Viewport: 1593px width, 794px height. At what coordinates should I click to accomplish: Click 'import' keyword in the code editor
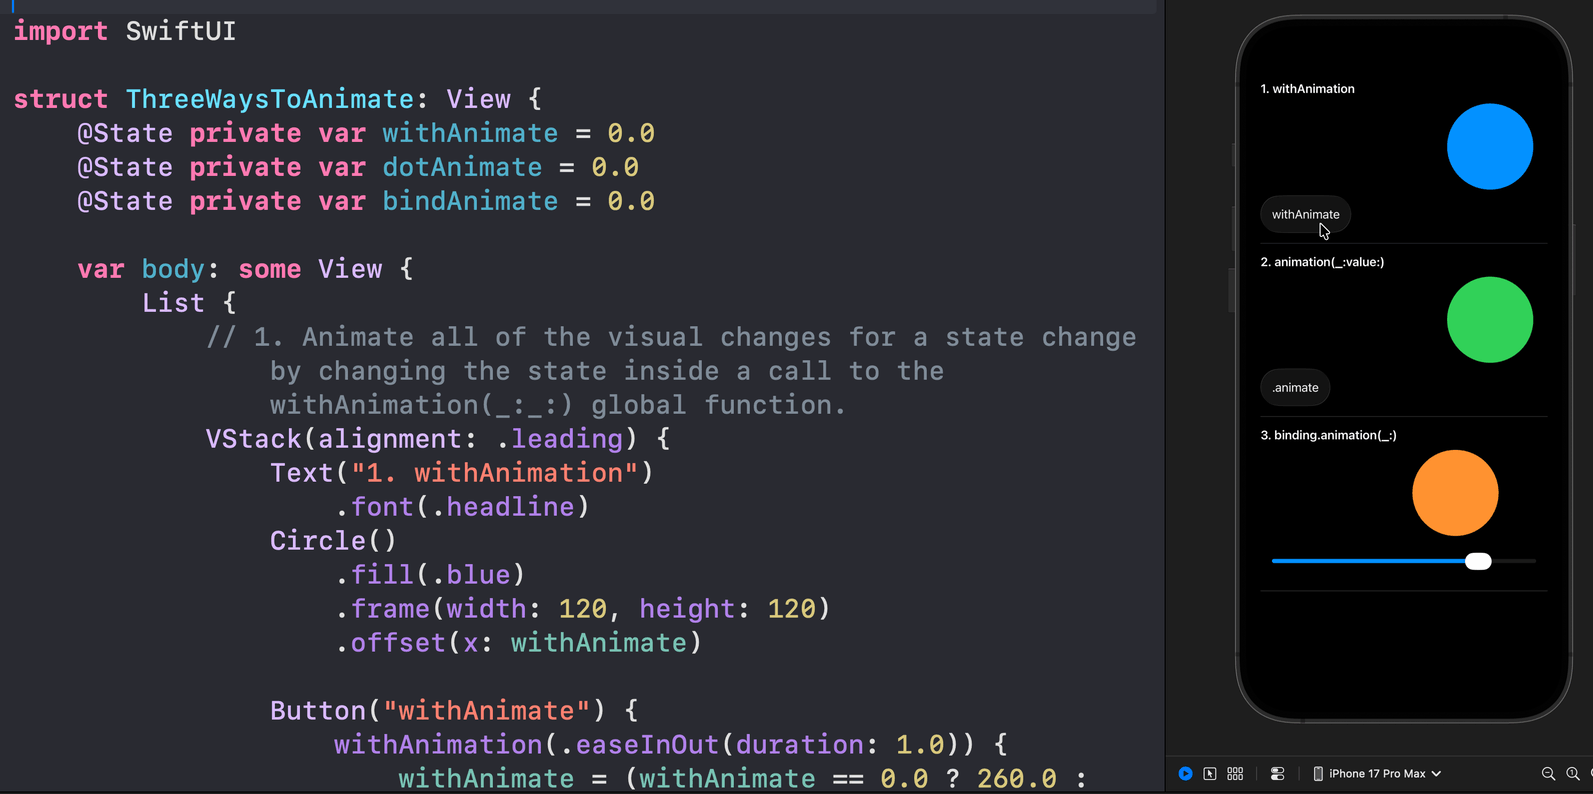click(x=60, y=31)
